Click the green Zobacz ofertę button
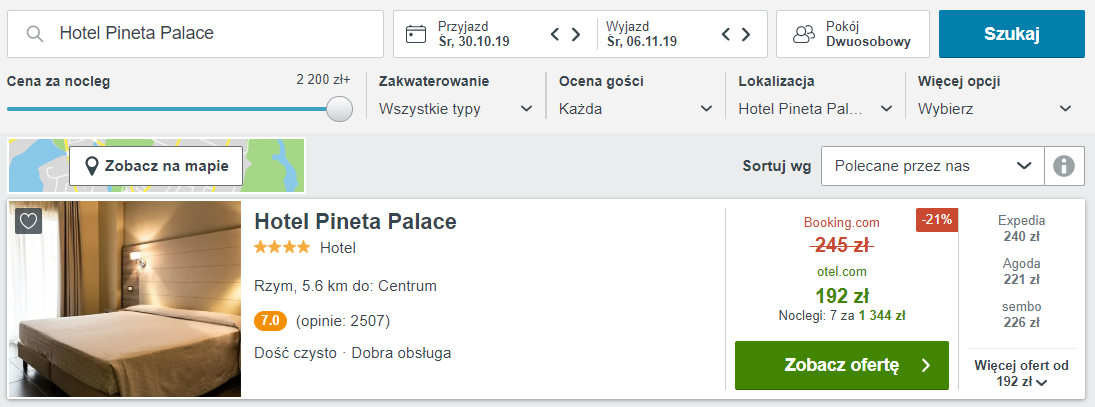 [842, 365]
